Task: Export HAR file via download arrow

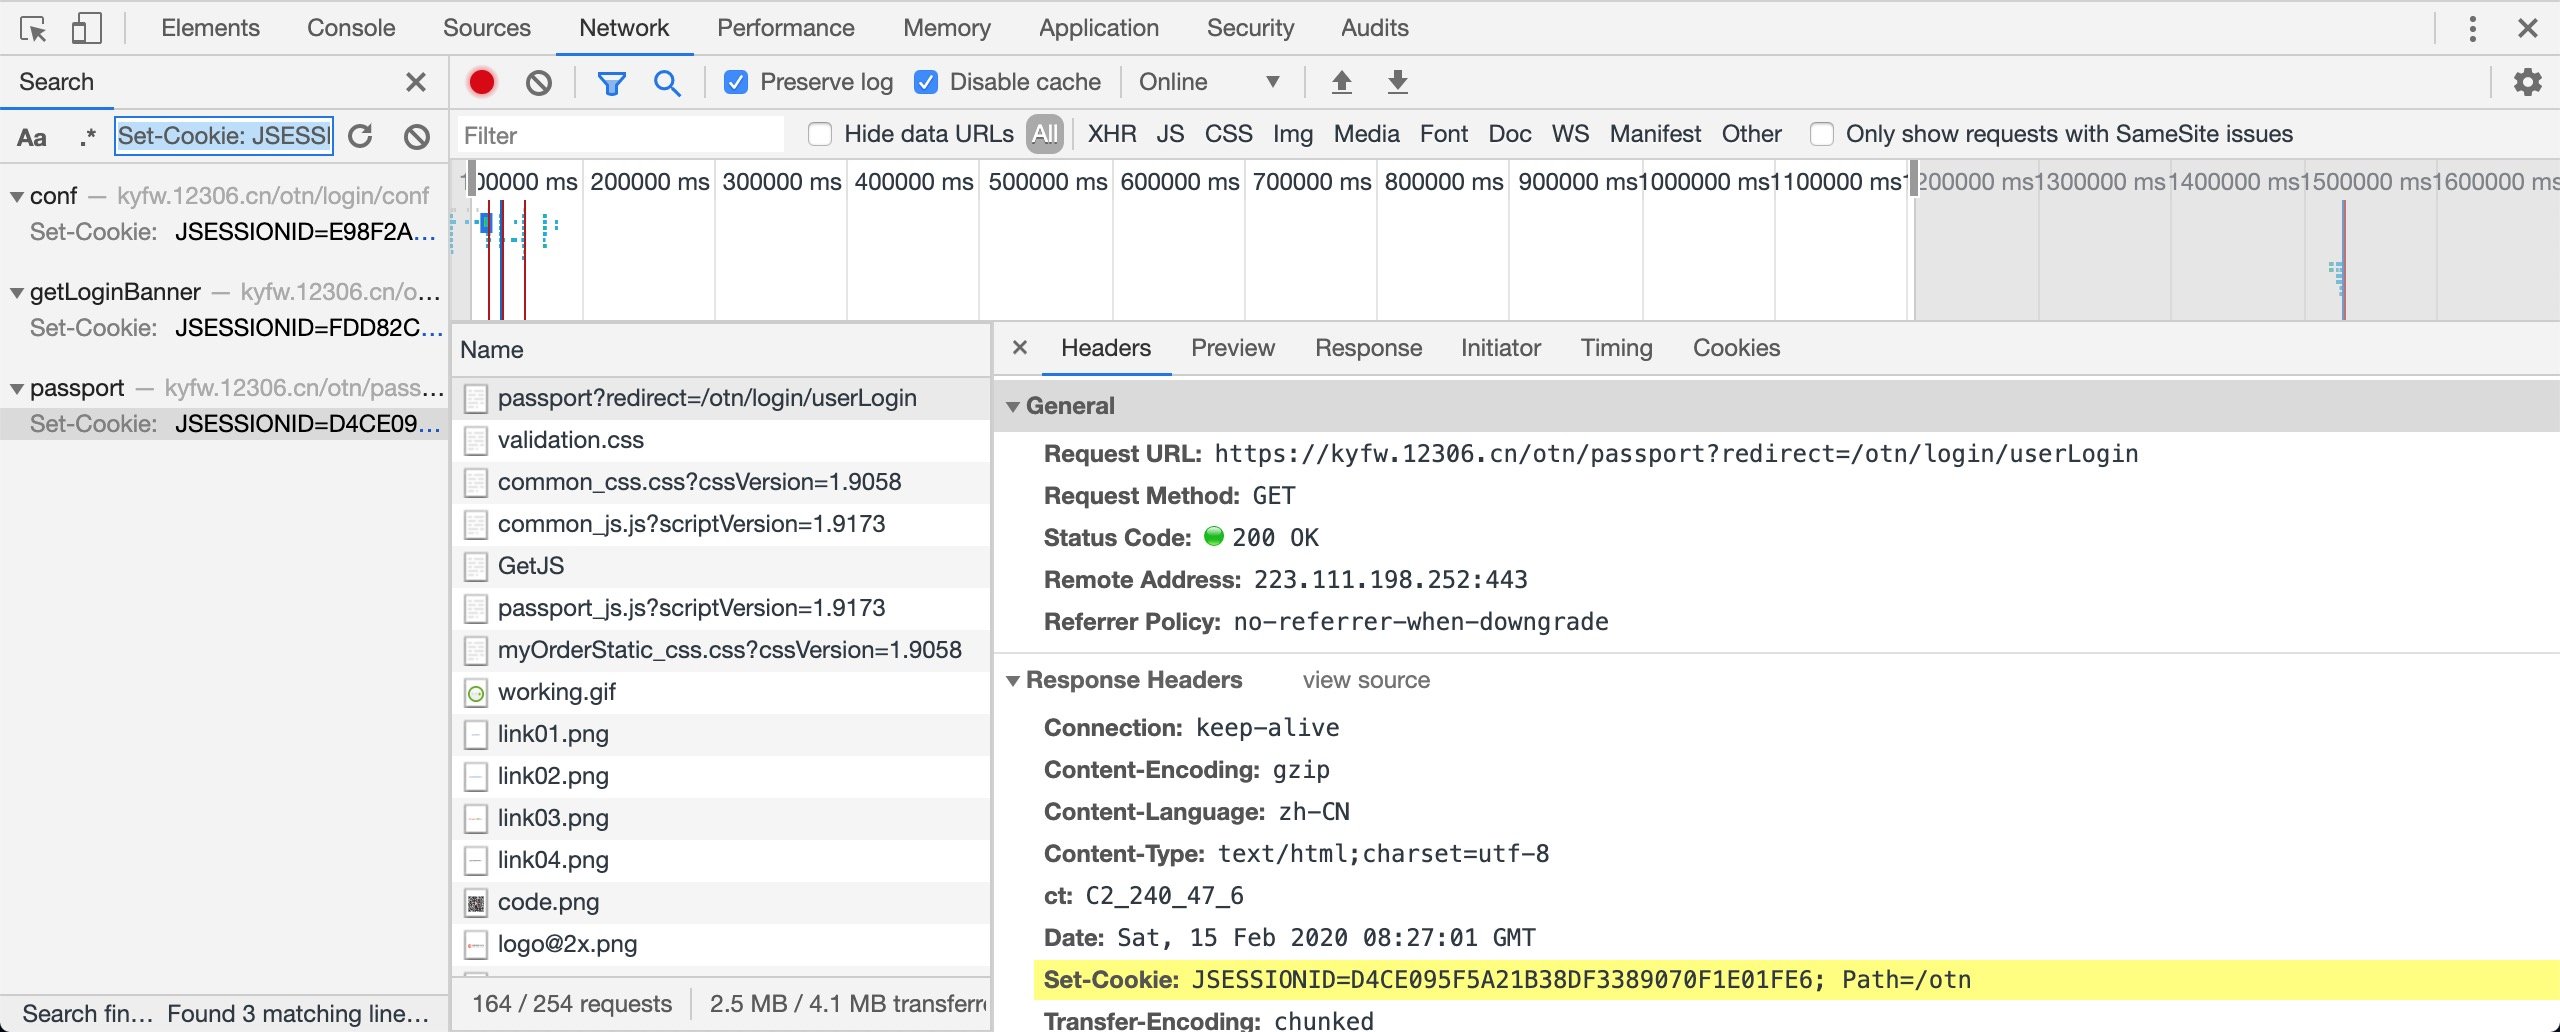Action: (1396, 82)
